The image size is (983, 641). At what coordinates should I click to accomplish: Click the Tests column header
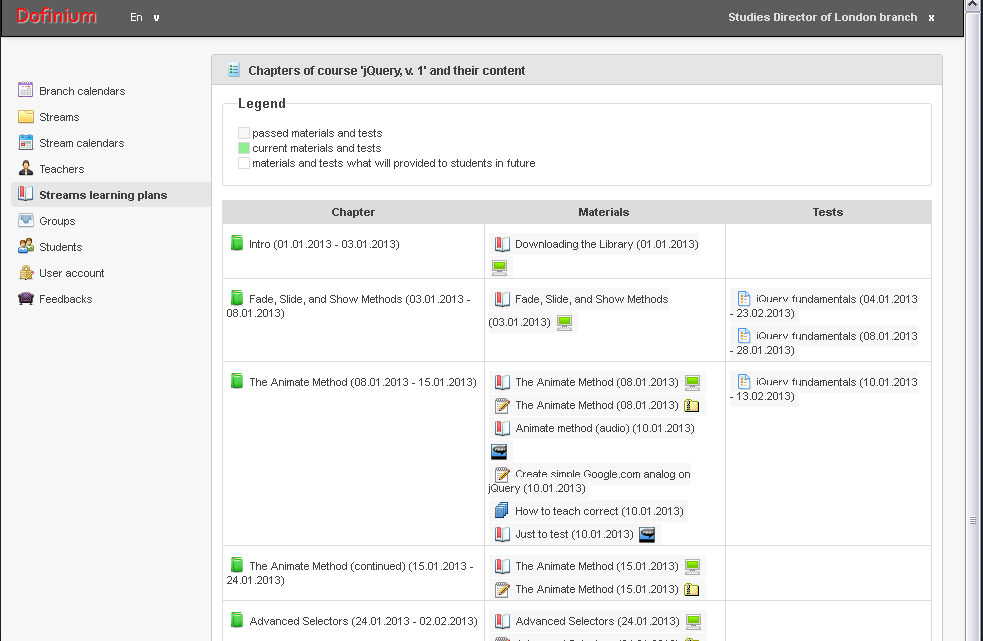828,212
